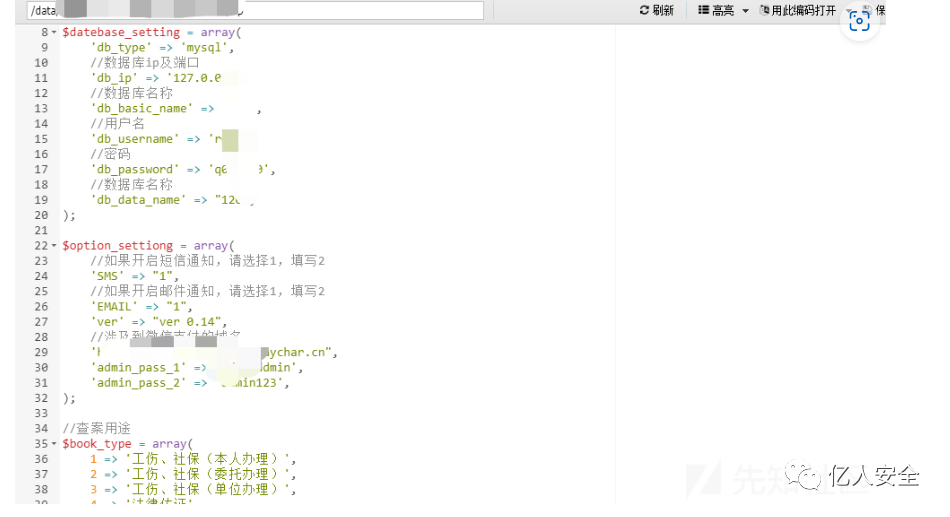Click the 'SMS' key on line 24
Viewport: 950px width, 517px height.
pos(107,276)
